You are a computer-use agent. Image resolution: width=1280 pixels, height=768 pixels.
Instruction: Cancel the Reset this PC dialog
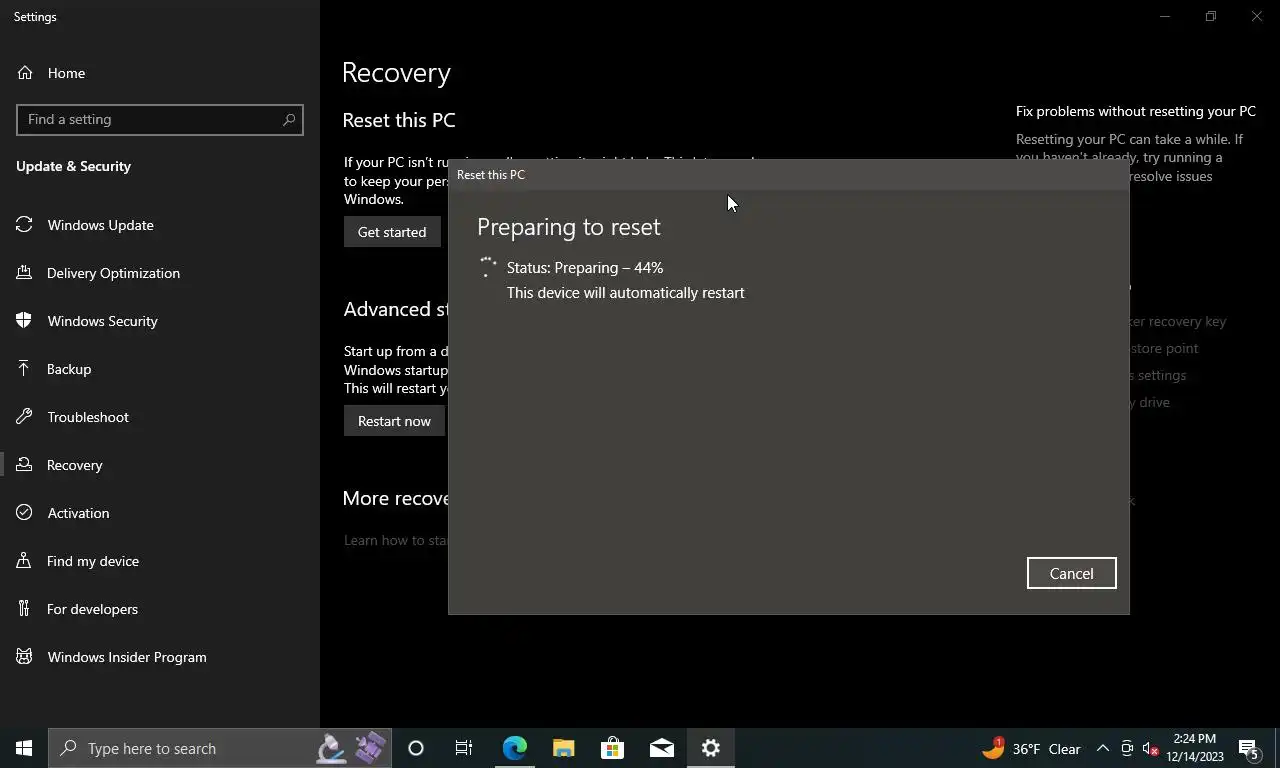[x=1071, y=573]
